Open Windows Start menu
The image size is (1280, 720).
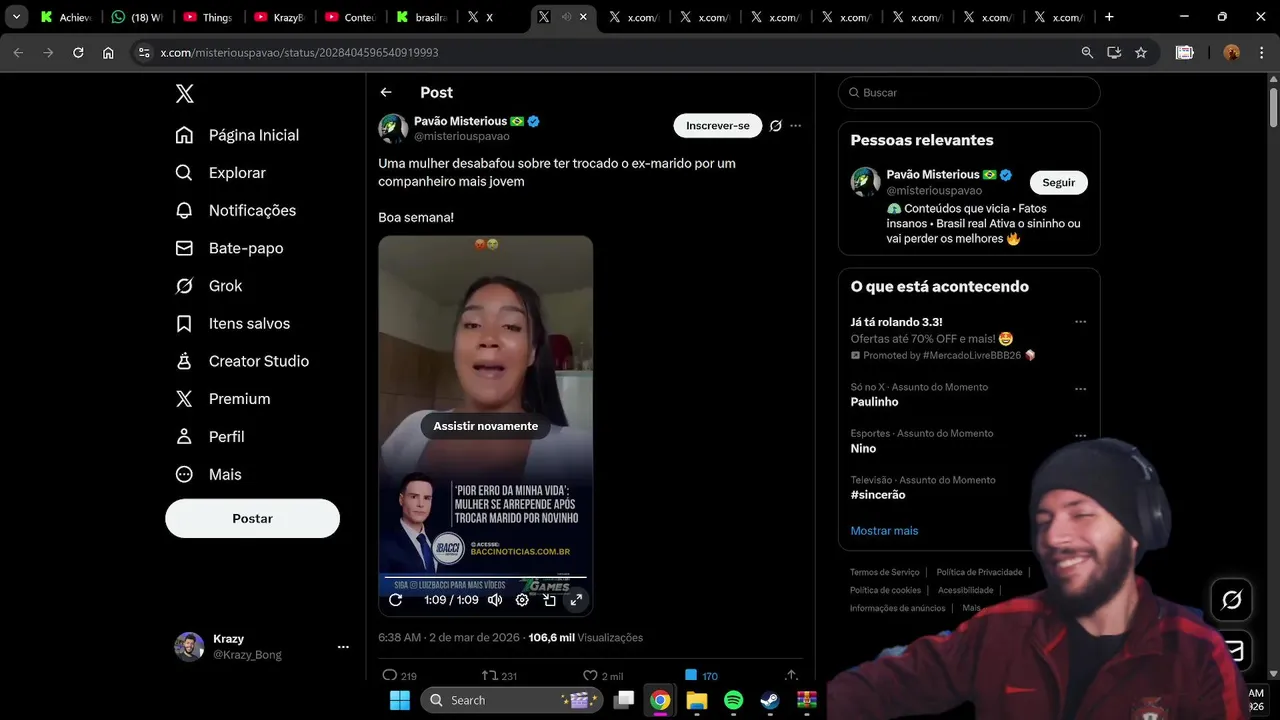pyautogui.click(x=399, y=700)
